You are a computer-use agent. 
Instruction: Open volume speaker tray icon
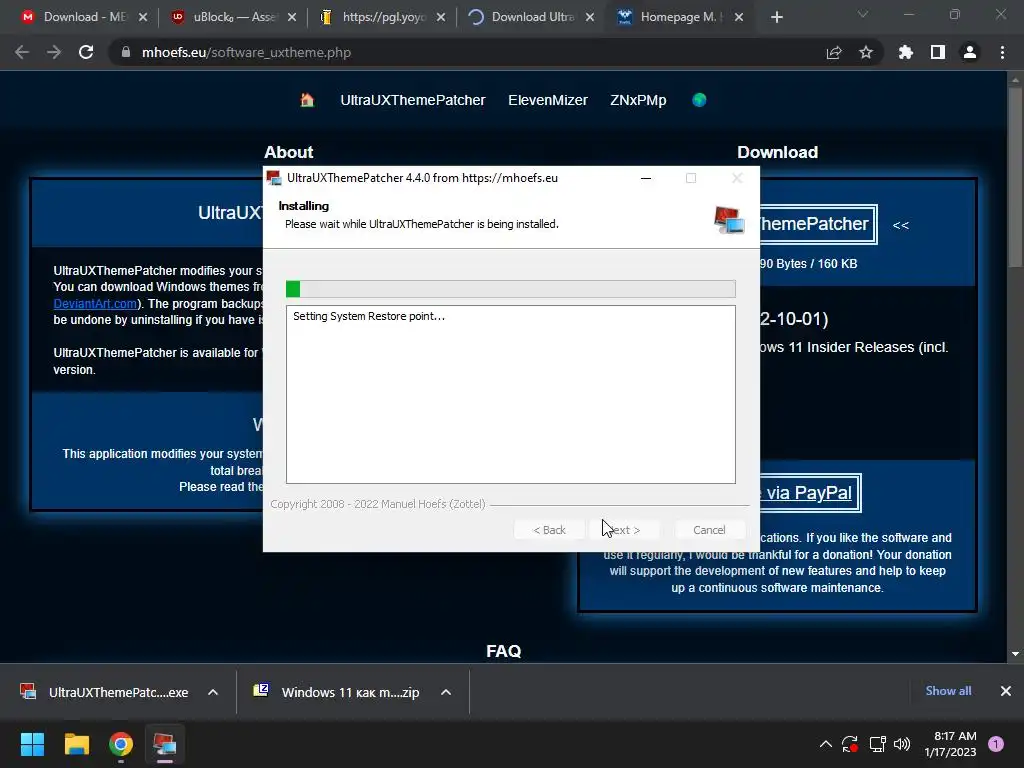pyautogui.click(x=902, y=744)
